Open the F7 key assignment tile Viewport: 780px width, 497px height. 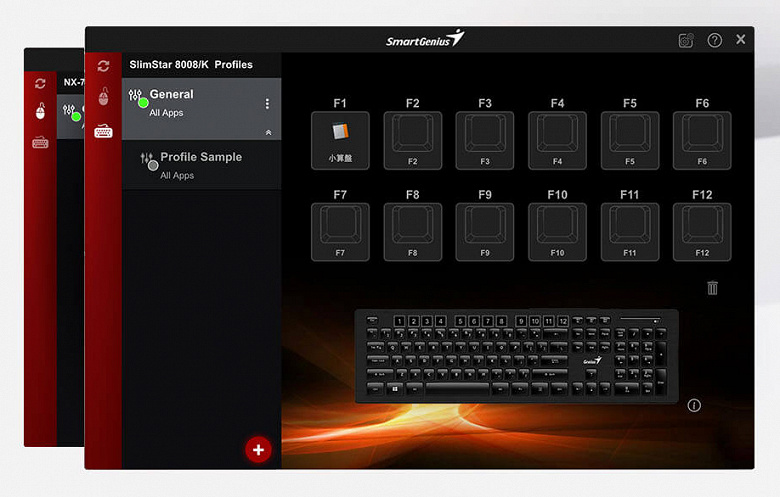coord(340,232)
